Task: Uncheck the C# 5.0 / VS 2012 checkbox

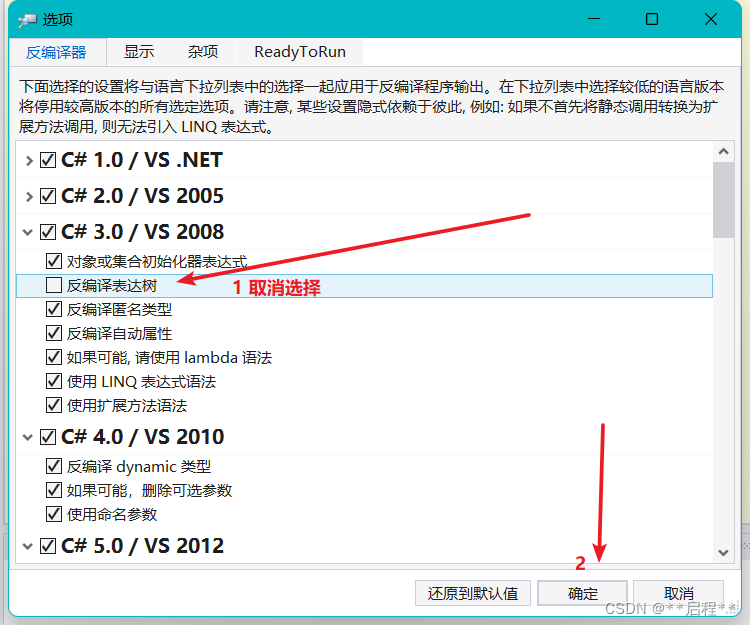Action: coord(48,546)
